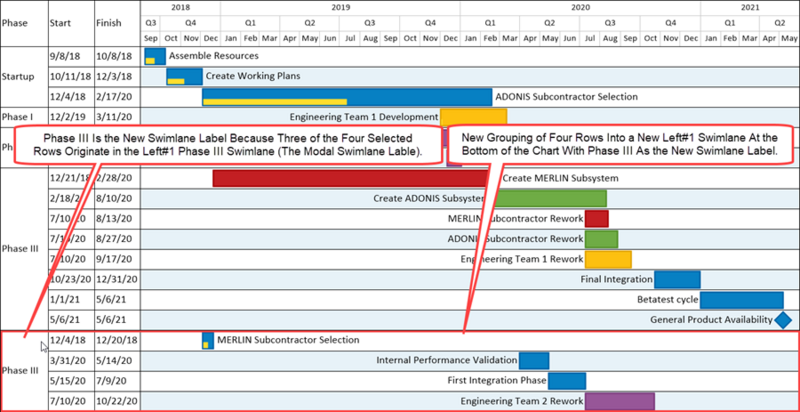Click the 'Internal Performance Validation' label text
This screenshot has height=412, width=800.
click(447, 360)
